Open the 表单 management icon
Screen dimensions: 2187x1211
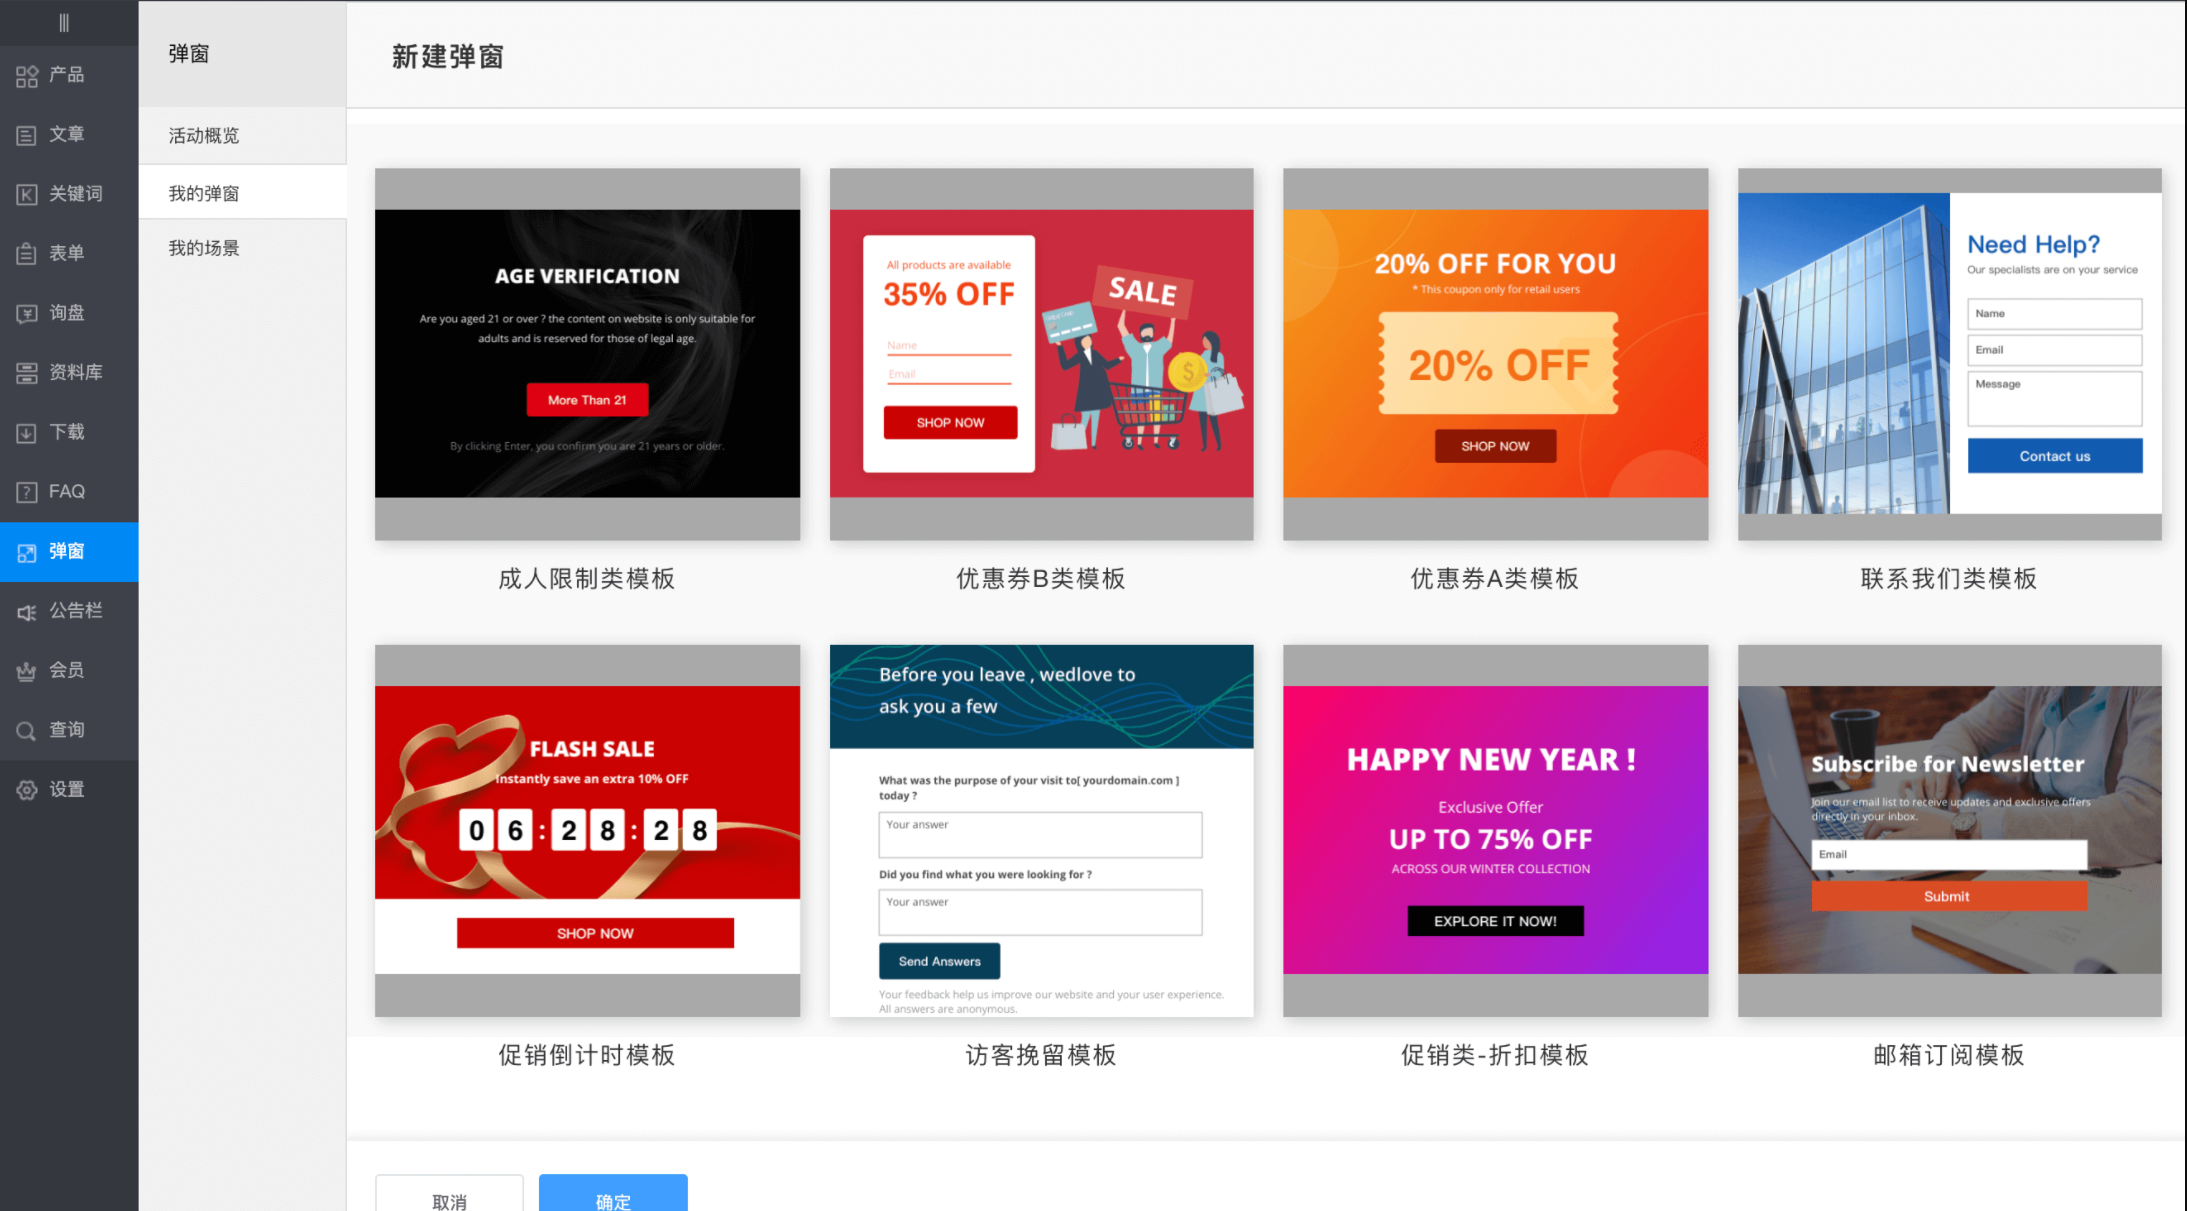[x=67, y=253]
